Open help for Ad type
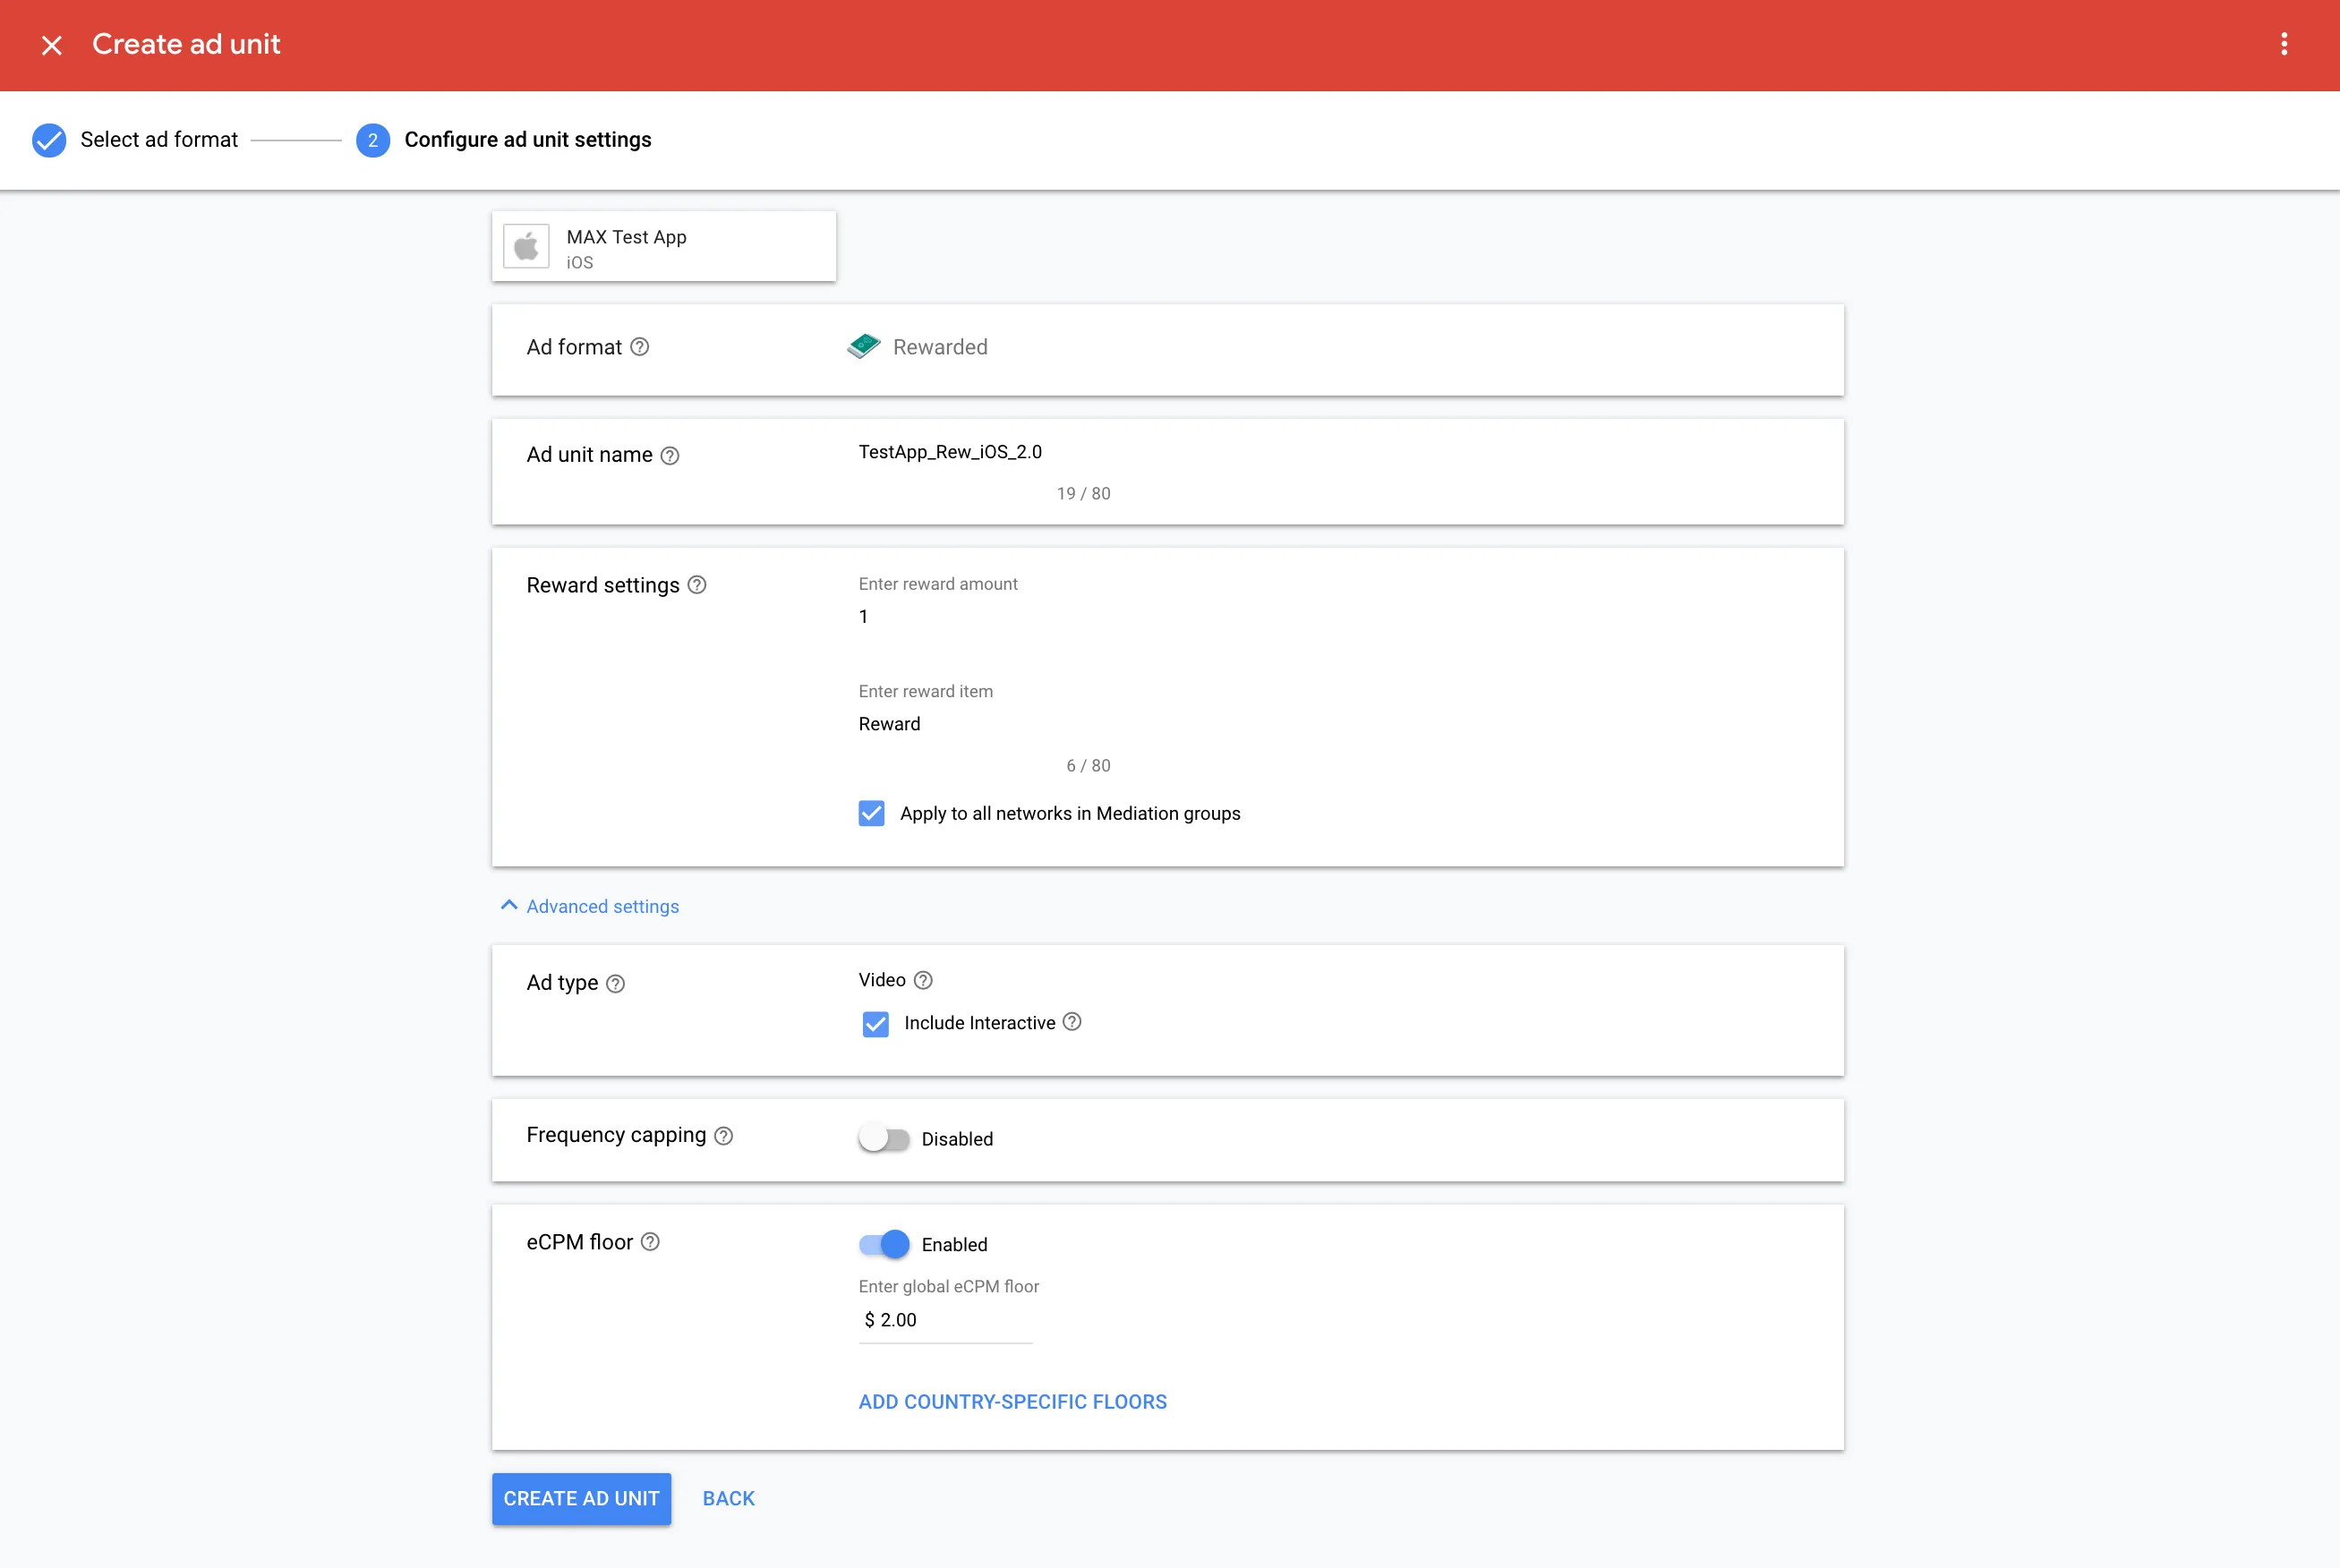2340x1568 pixels. [x=616, y=984]
